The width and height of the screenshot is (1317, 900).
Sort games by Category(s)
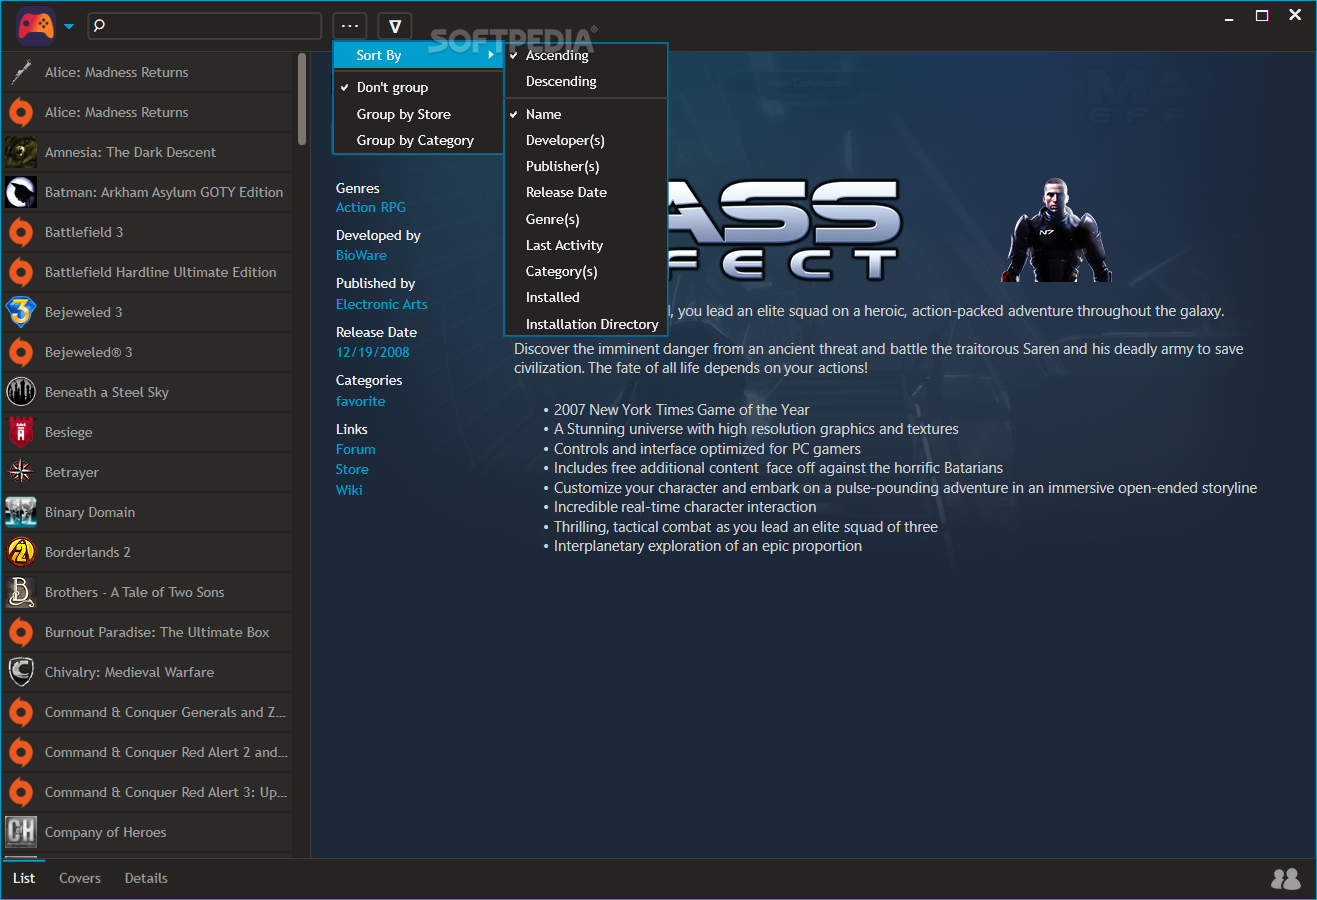[x=586, y=271]
